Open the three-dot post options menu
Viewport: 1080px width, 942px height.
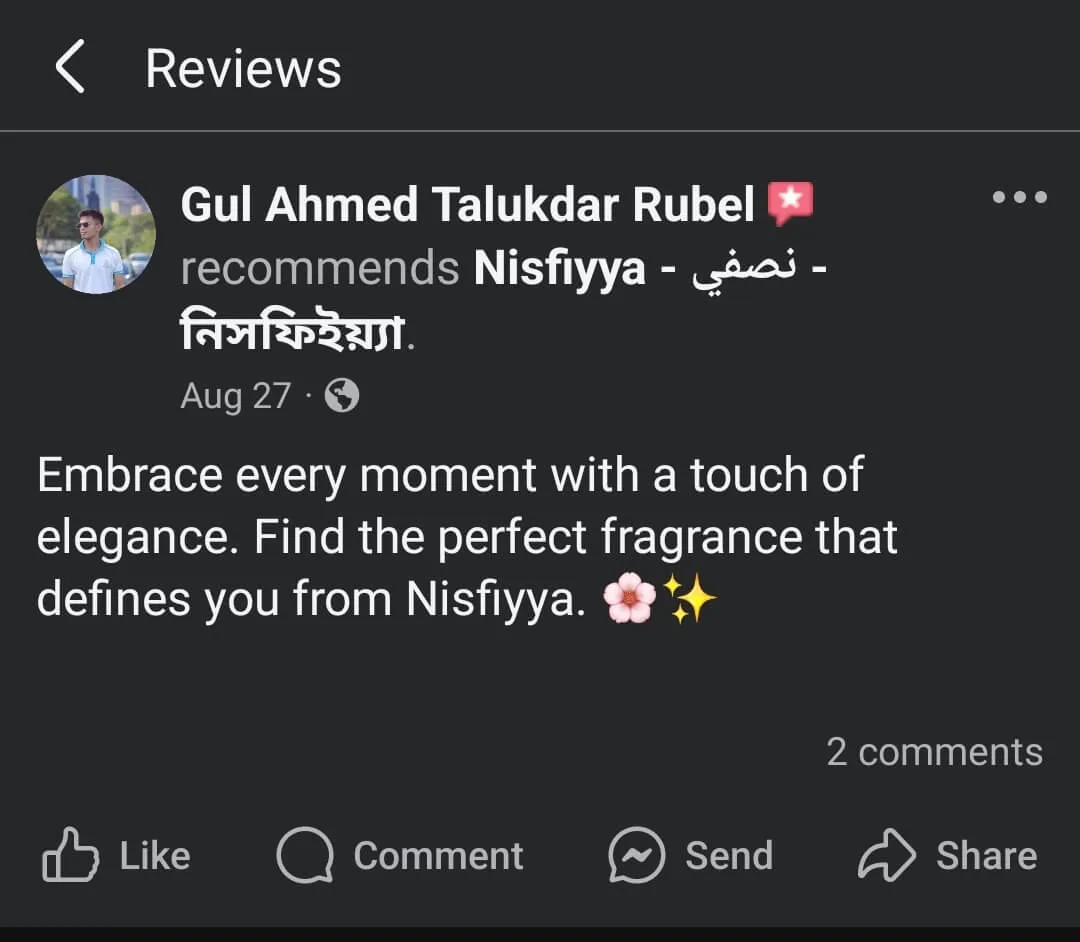(1019, 198)
